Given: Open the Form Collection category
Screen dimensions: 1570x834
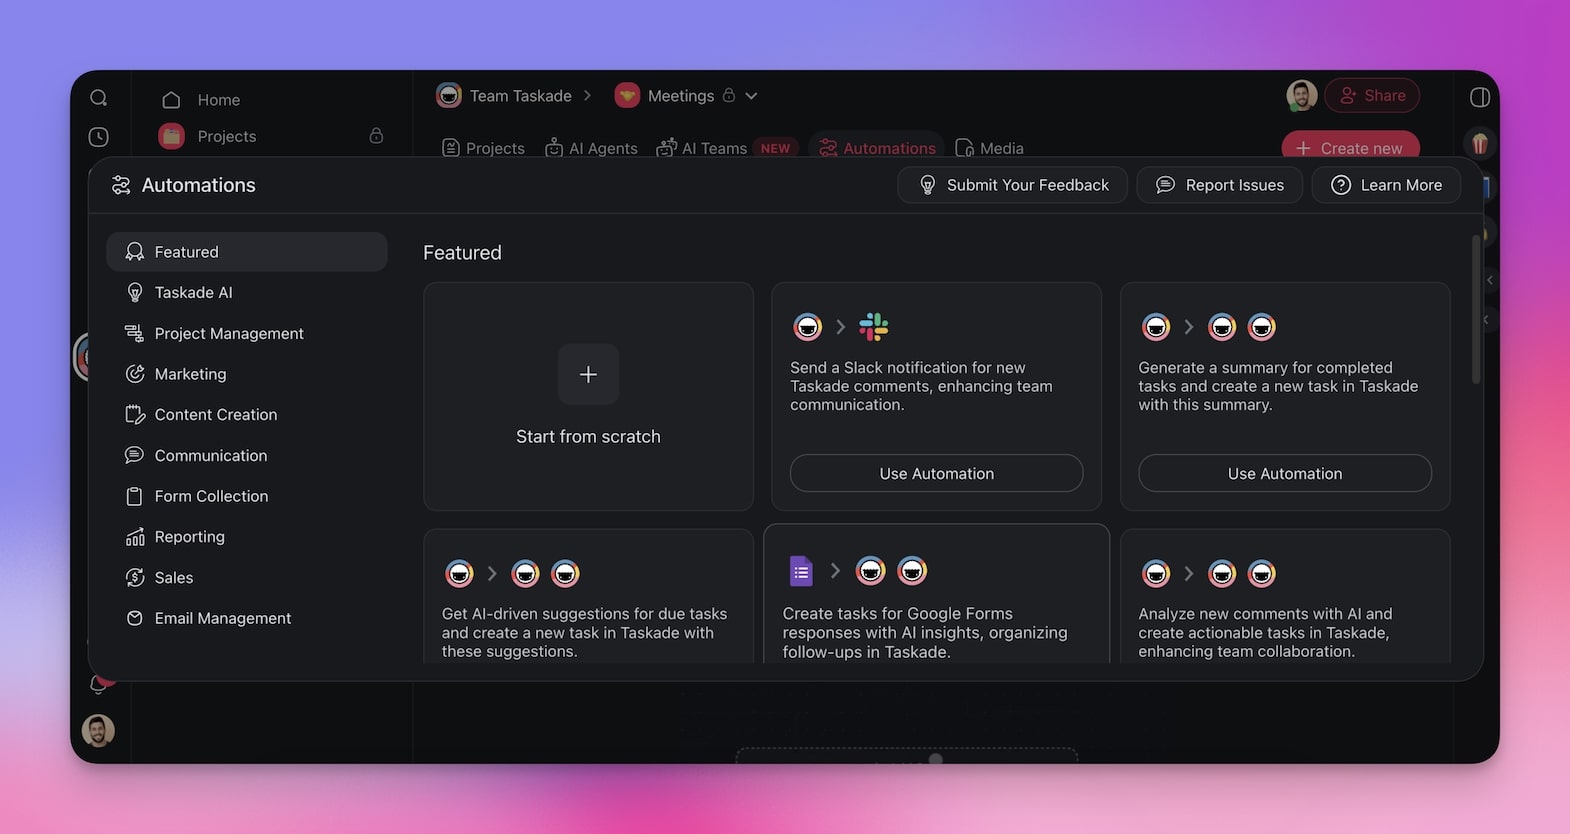Looking at the screenshot, I should coord(247,496).
